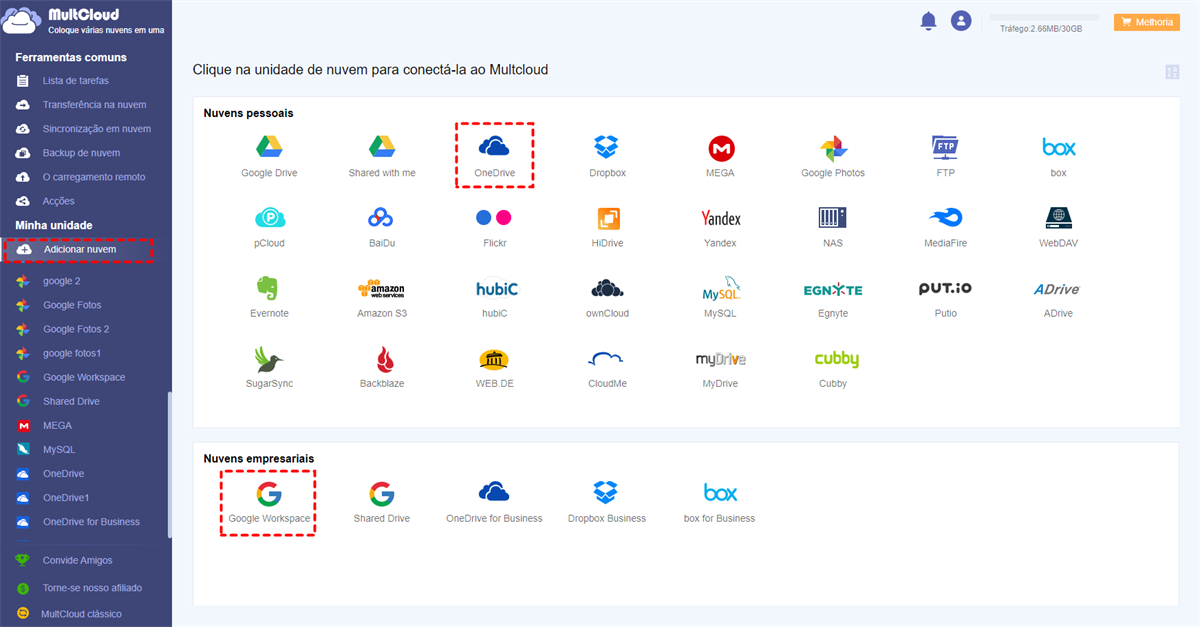Add a Dropbox cloud drive
This screenshot has height=627, width=1200.
coord(607,156)
